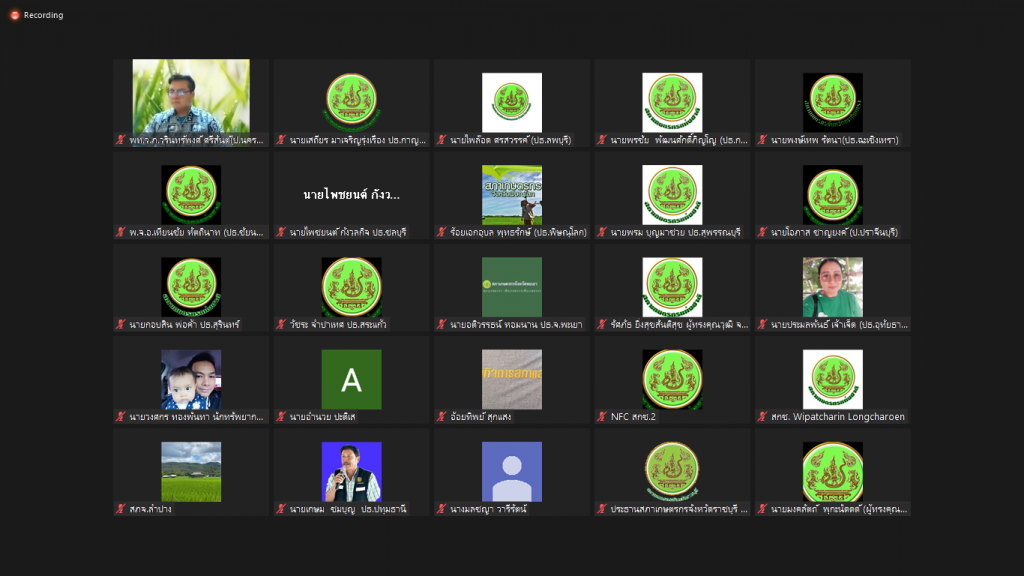
Task: Select avatar of woman in green shirt
Action: click(833, 287)
